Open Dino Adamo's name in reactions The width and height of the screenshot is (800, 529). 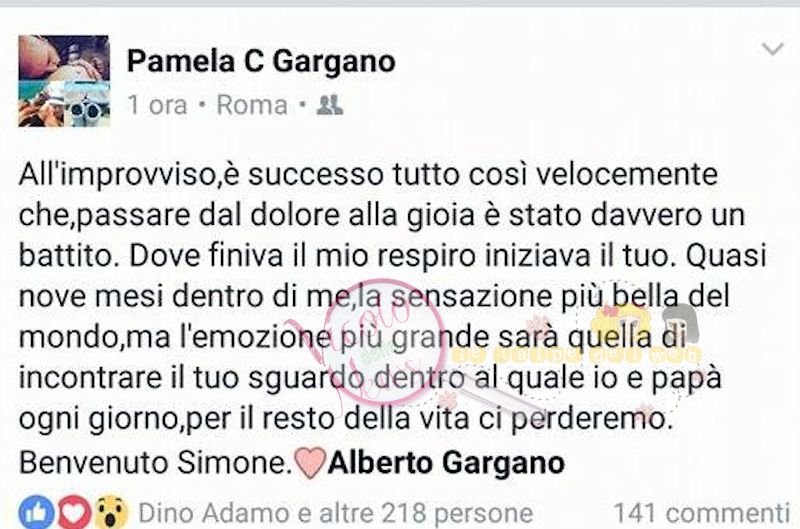coord(214,513)
